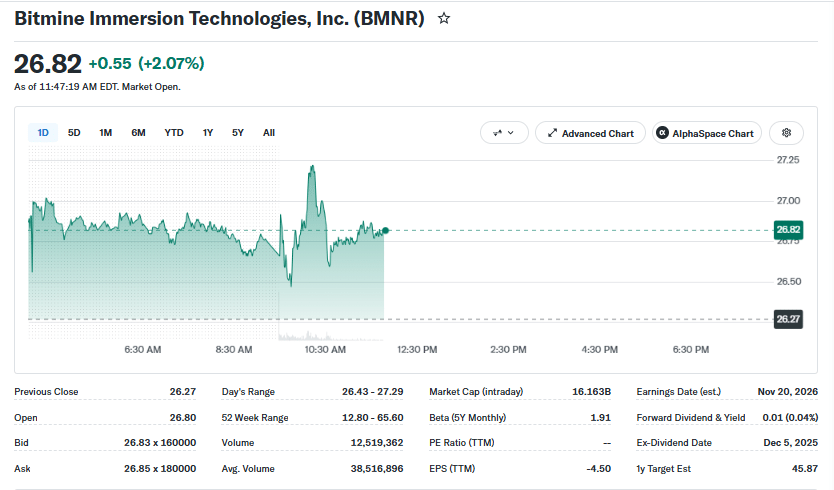Image resolution: width=834 pixels, height=490 pixels.
Task: Click 52 Week Range value 12.80 - 65.60
Action: click(x=372, y=418)
